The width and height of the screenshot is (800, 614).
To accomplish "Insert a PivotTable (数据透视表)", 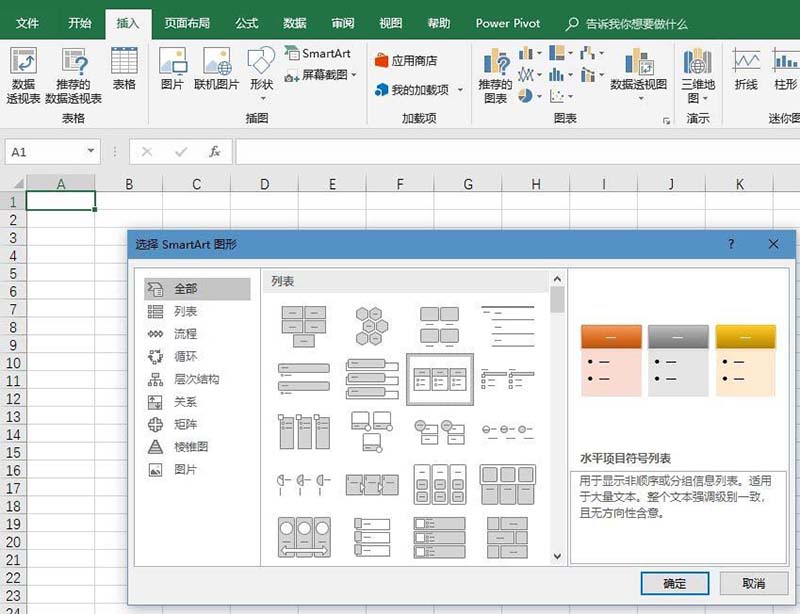I will point(22,75).
